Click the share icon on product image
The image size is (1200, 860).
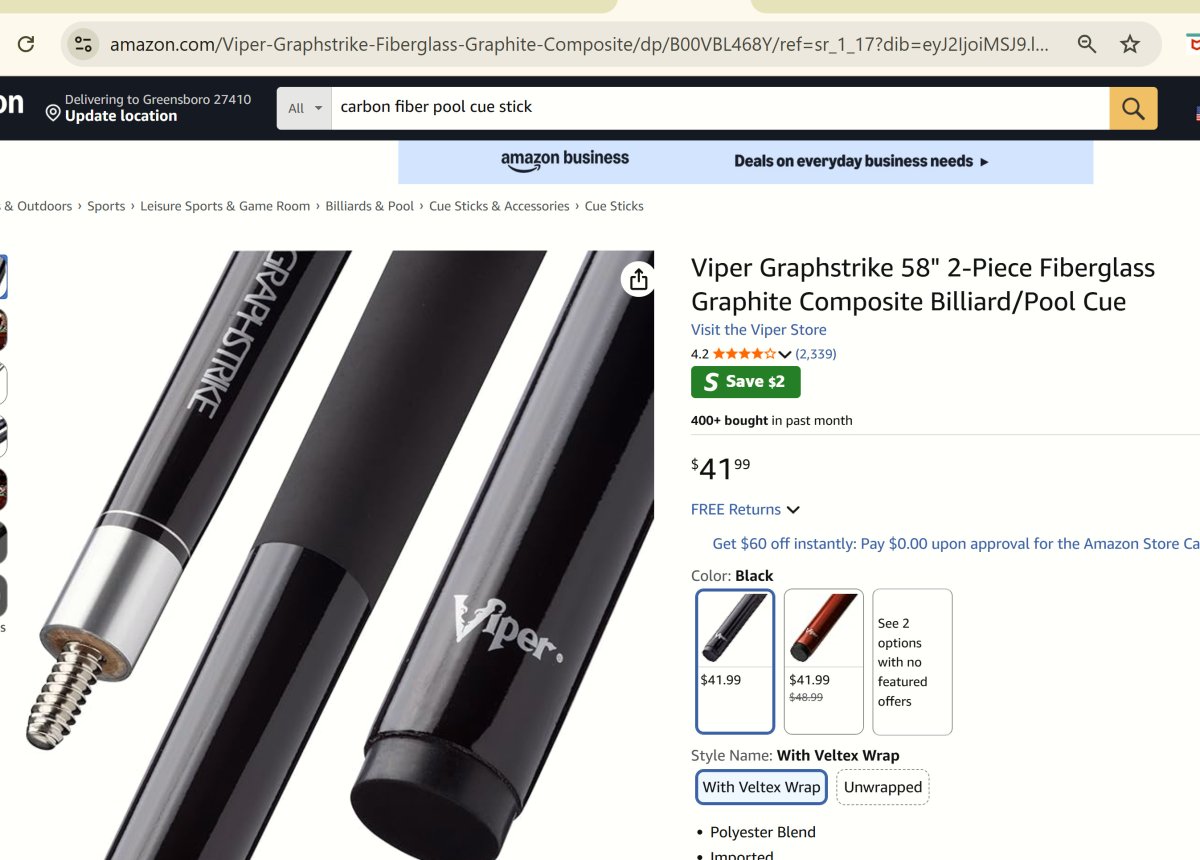[638, 279]
